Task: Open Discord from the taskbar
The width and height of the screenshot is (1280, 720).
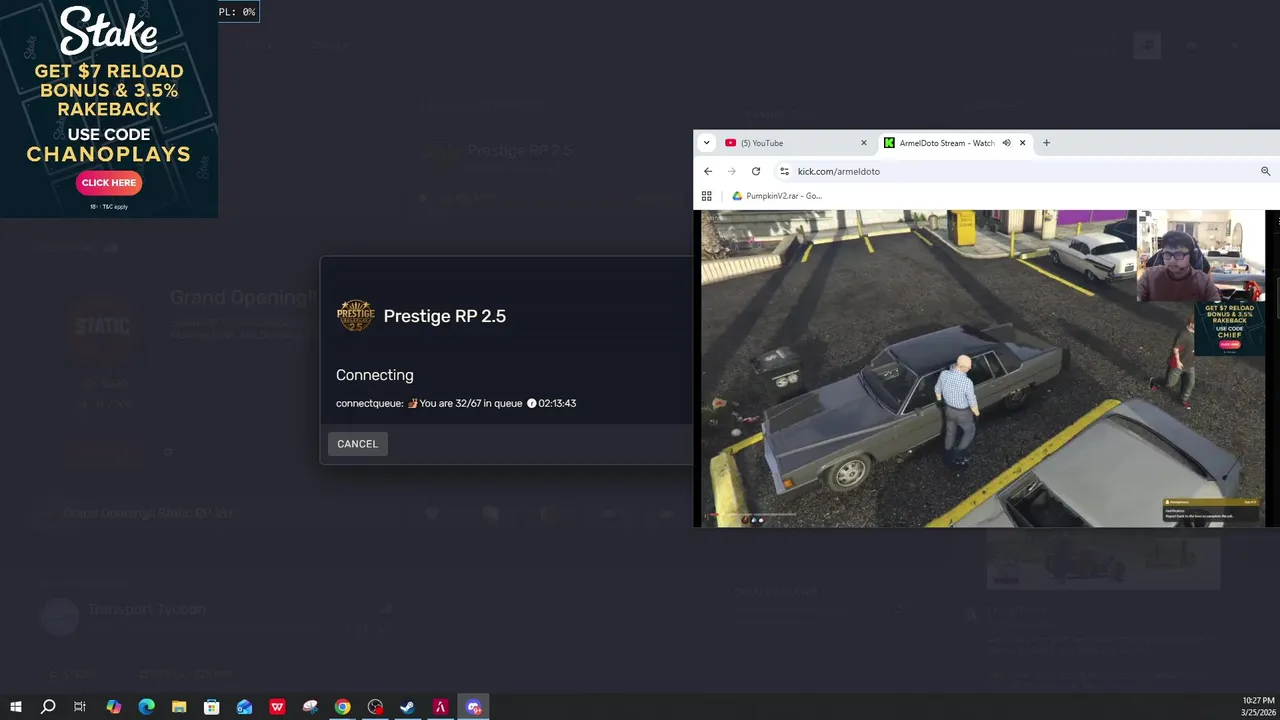Action: pyautogui.click(x=473, y=707)
